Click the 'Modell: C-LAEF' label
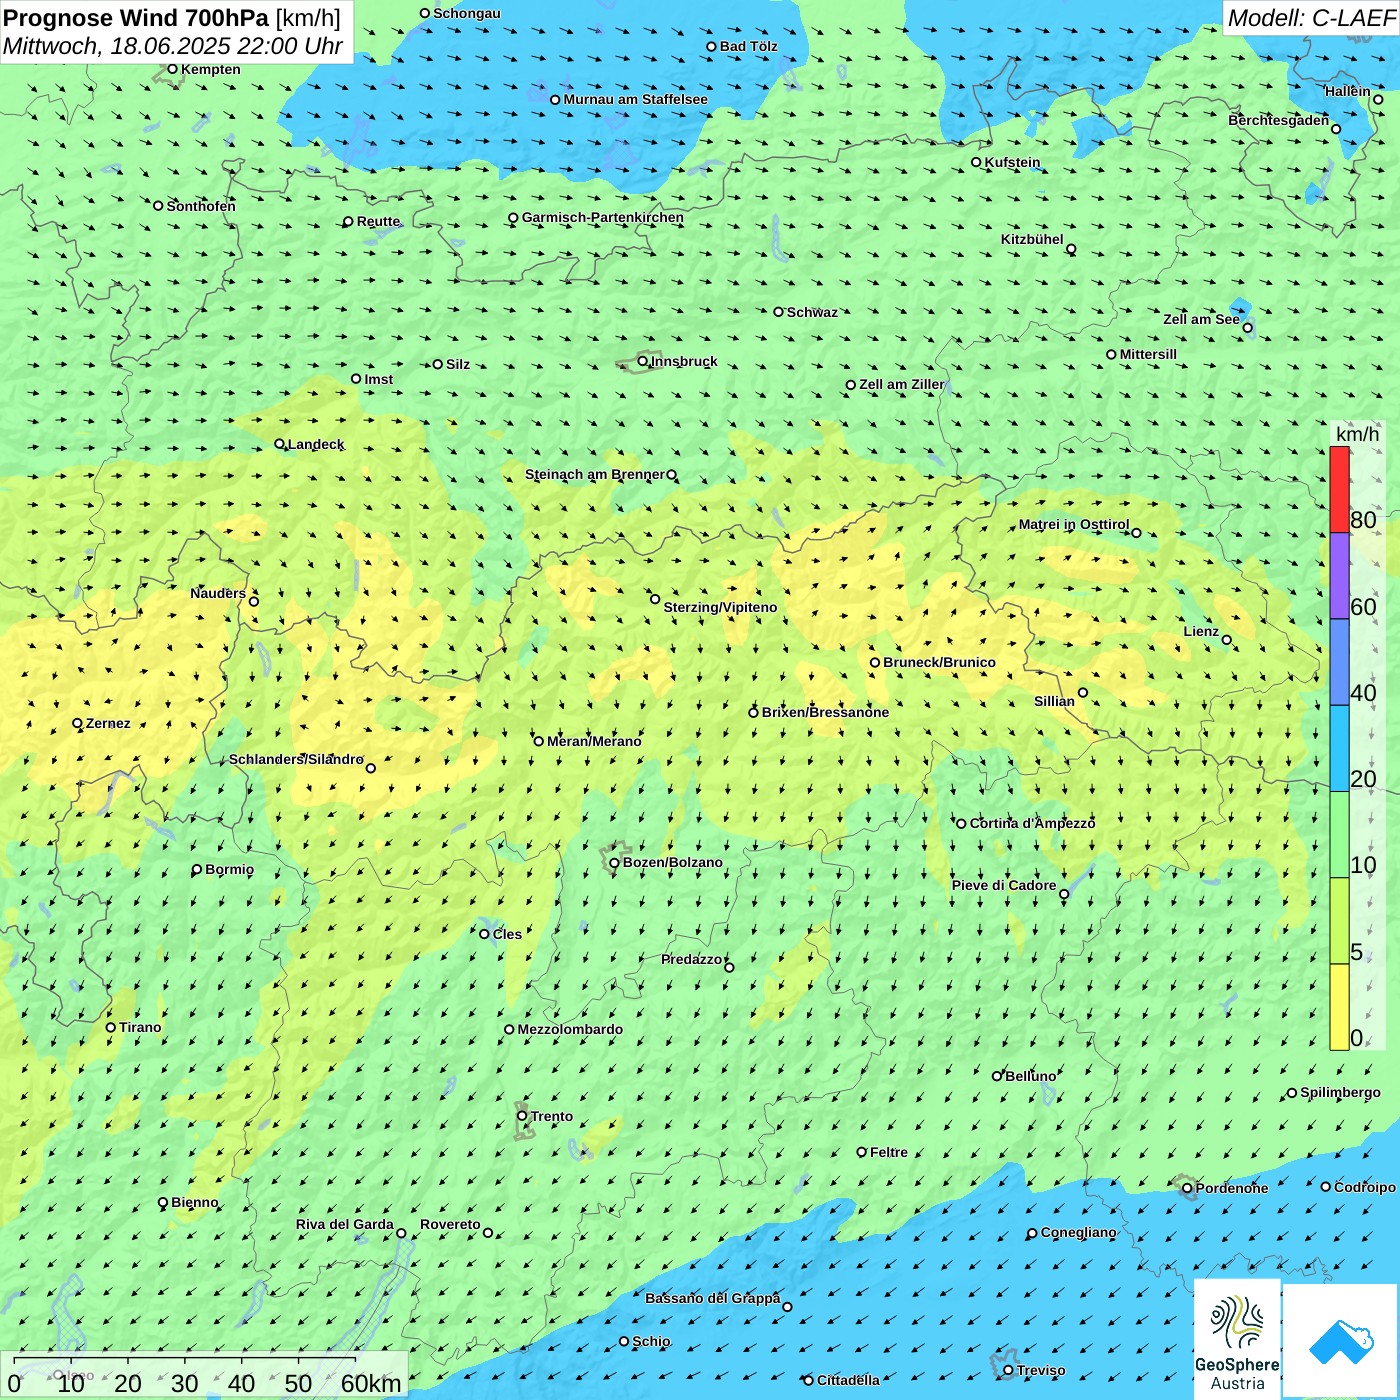Image resolution: width=1400 pixels, height=1400 pixels. tap(1310, 18)
